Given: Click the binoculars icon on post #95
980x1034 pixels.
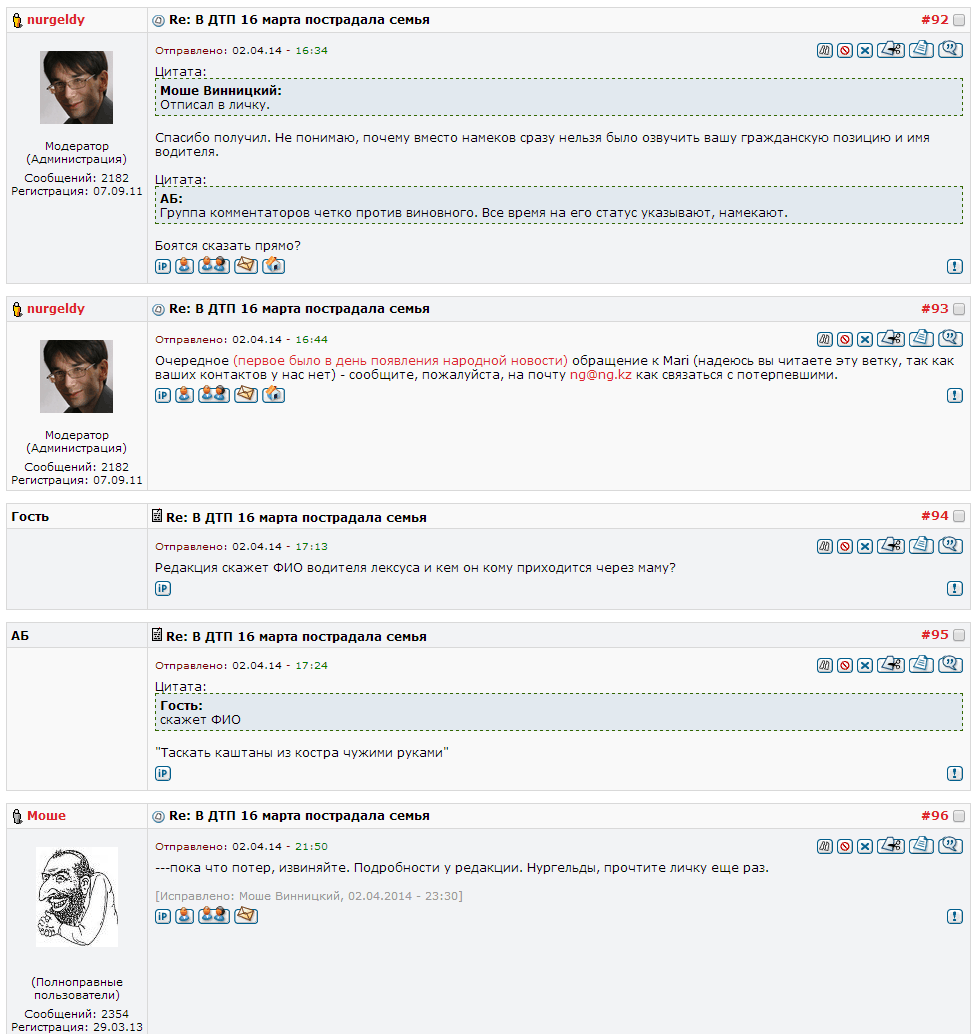Looking at the screenshot, I should (824, 665).
